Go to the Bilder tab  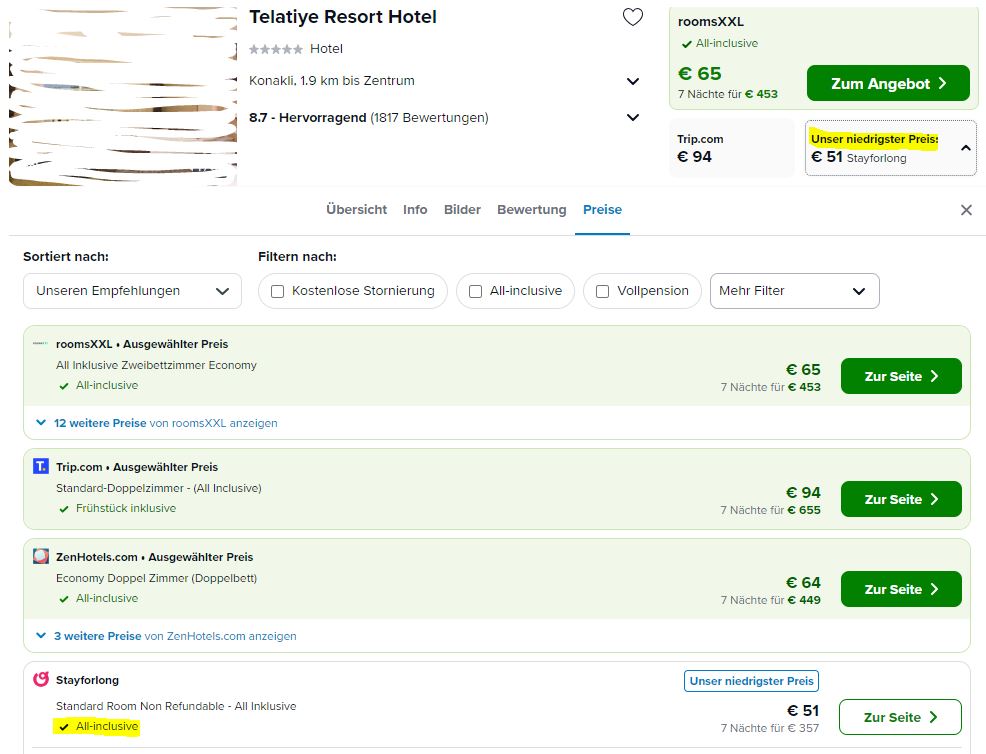[462, 210]
